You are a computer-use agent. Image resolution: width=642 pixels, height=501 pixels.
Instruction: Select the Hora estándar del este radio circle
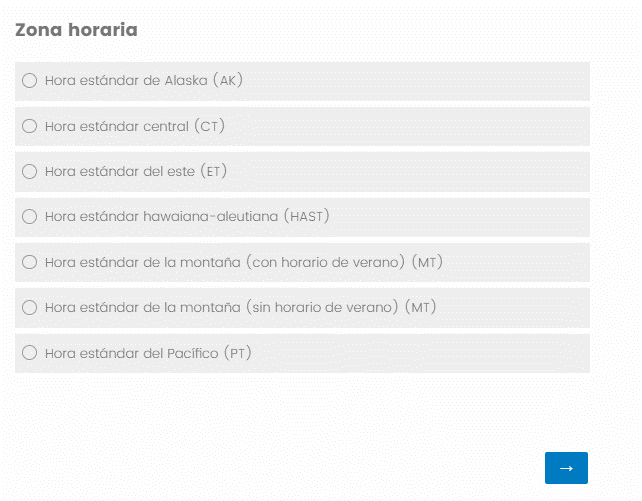(29, 171)
